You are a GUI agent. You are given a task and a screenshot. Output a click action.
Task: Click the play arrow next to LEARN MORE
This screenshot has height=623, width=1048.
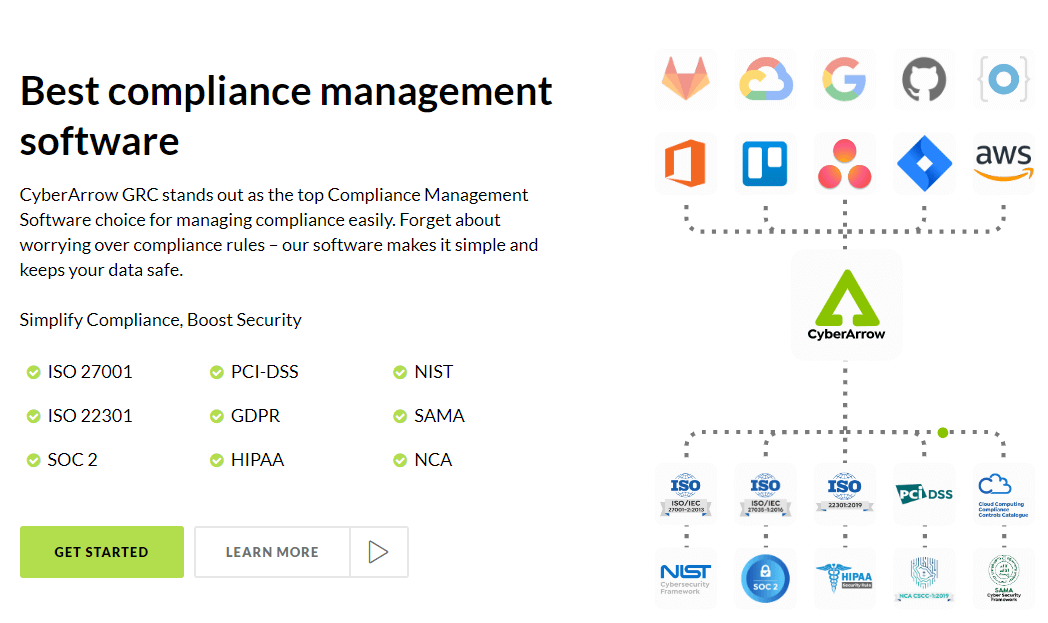click(x=379, y=551)
